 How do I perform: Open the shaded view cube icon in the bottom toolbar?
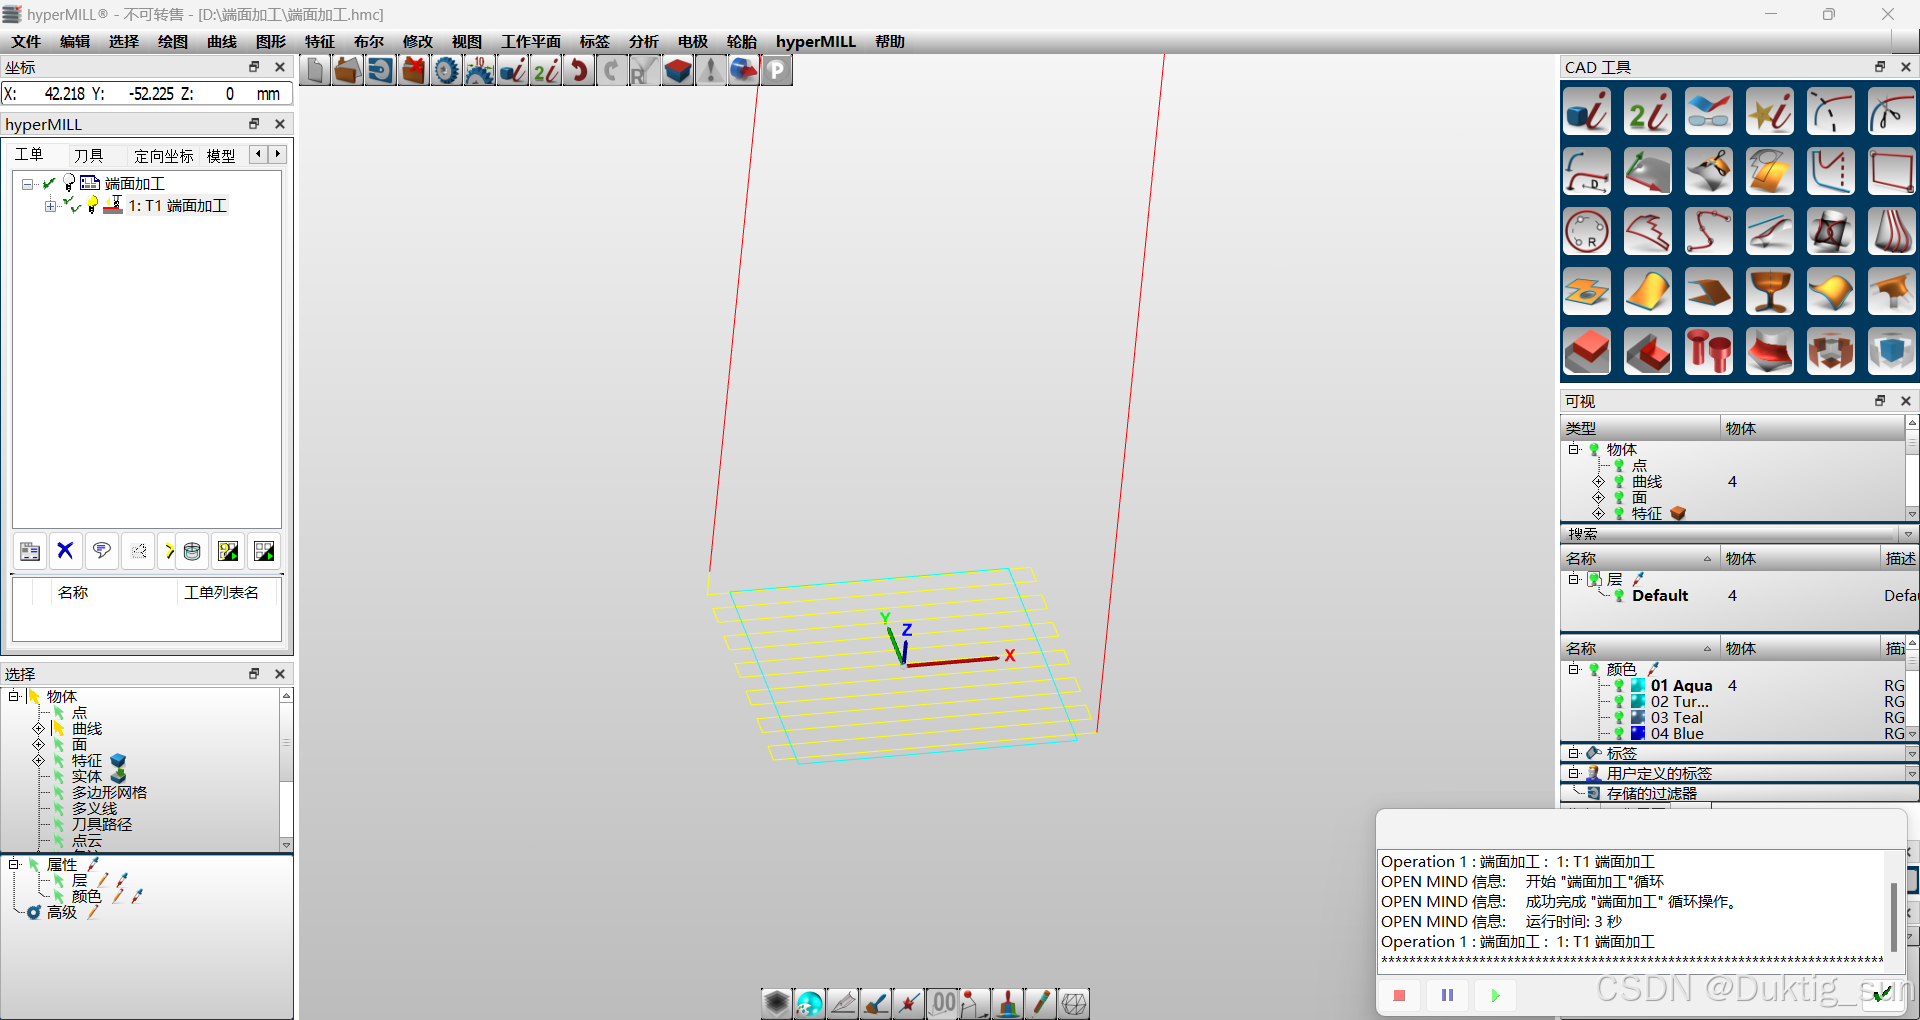pyautogui.click(x=777, y=1003)
